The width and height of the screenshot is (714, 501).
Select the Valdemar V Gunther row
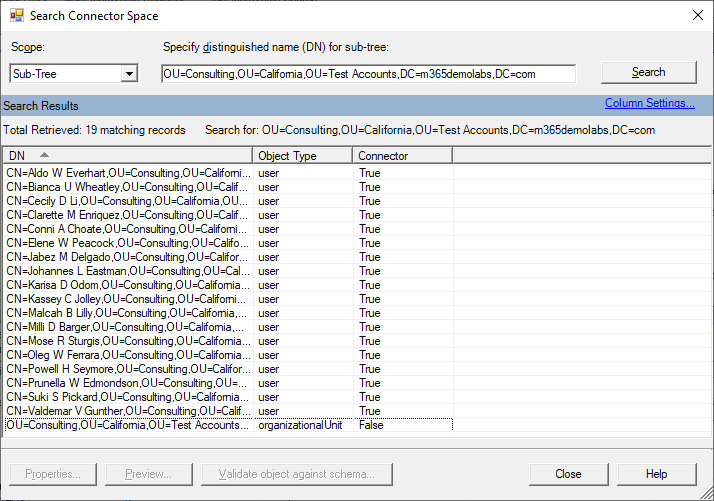click(128, 411)
